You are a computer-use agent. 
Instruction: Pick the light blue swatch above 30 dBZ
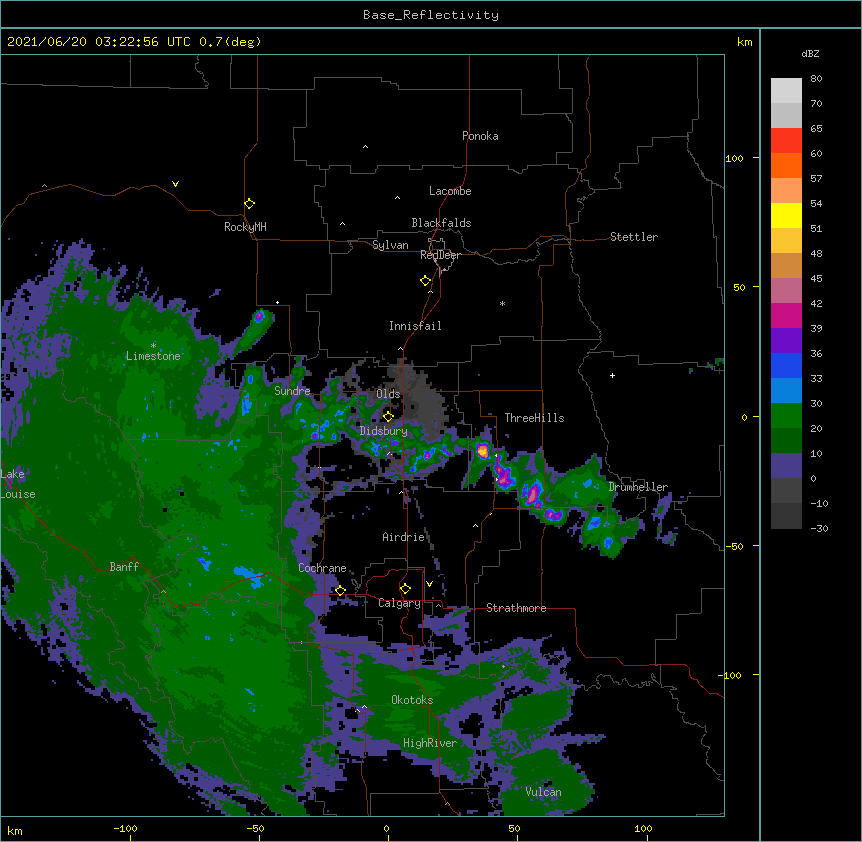(786, 391)
